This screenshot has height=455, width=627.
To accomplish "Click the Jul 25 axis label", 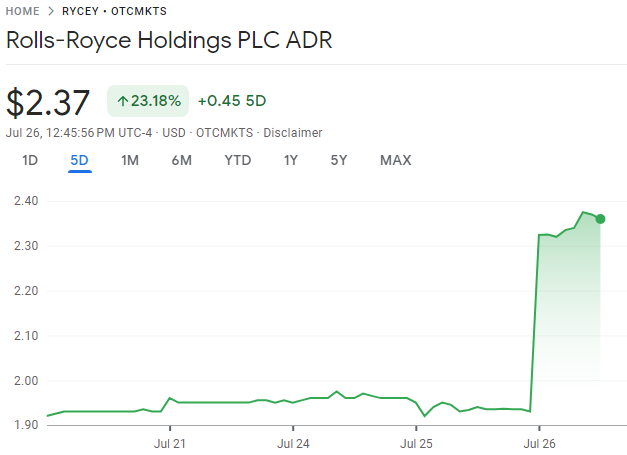I will point(416,444).
